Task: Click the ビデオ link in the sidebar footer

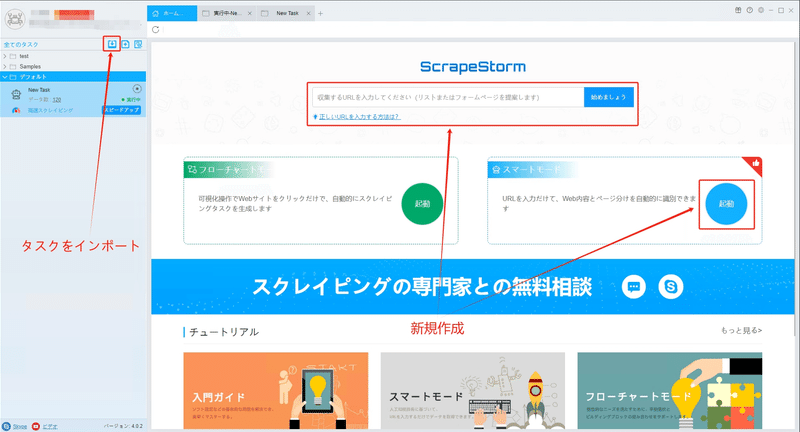Action: pos(49,426)
